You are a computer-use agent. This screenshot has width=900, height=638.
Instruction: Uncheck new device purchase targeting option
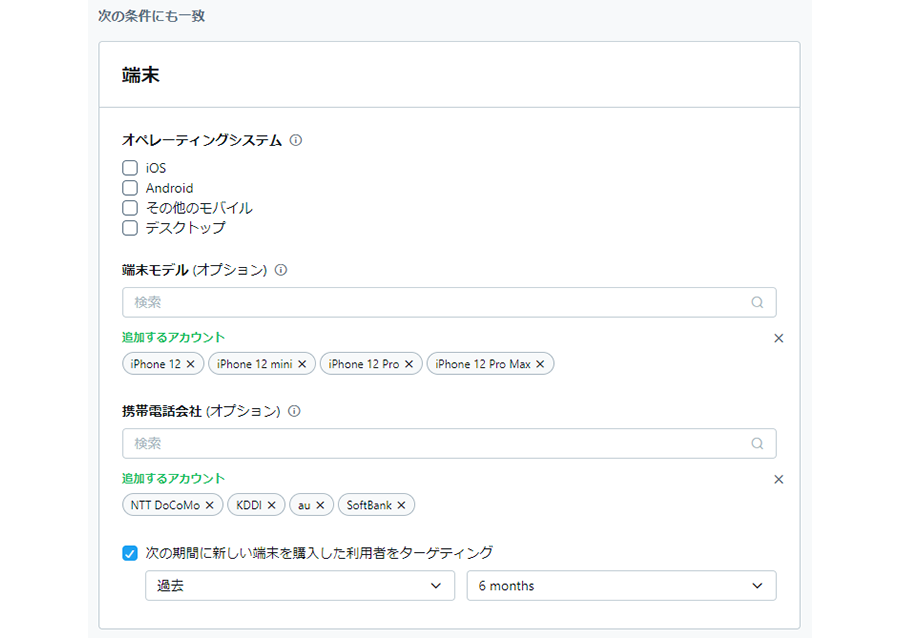coord(130,553)
